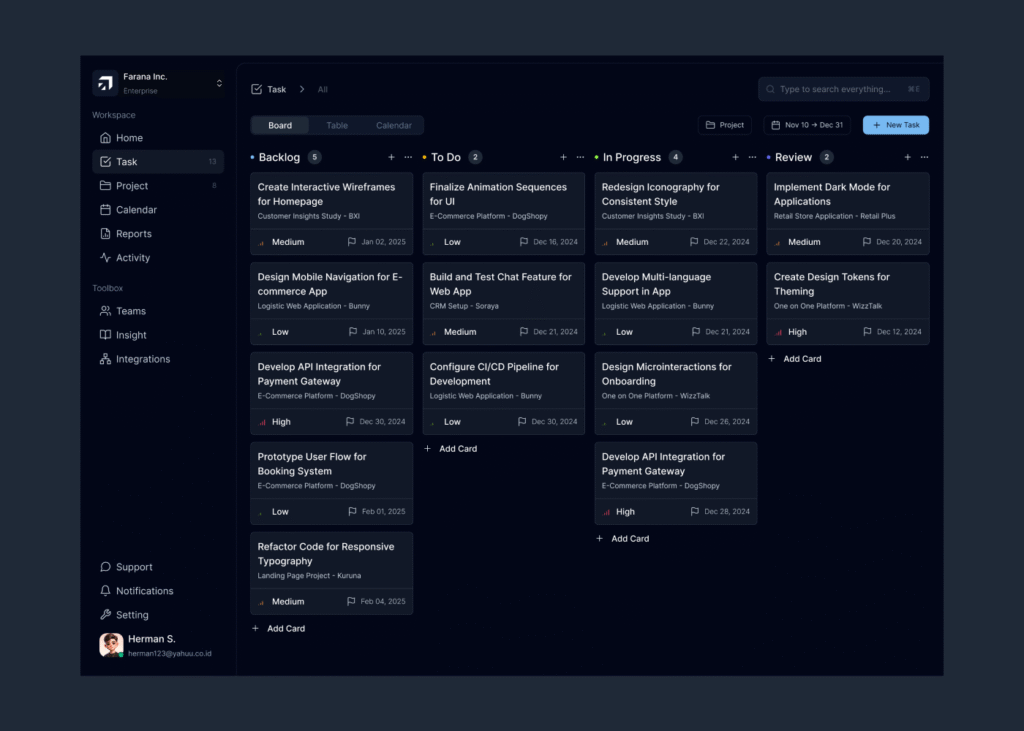Open the Insight section
Viewport: 1024px width, 731px height.
click(x=130, y=335)
